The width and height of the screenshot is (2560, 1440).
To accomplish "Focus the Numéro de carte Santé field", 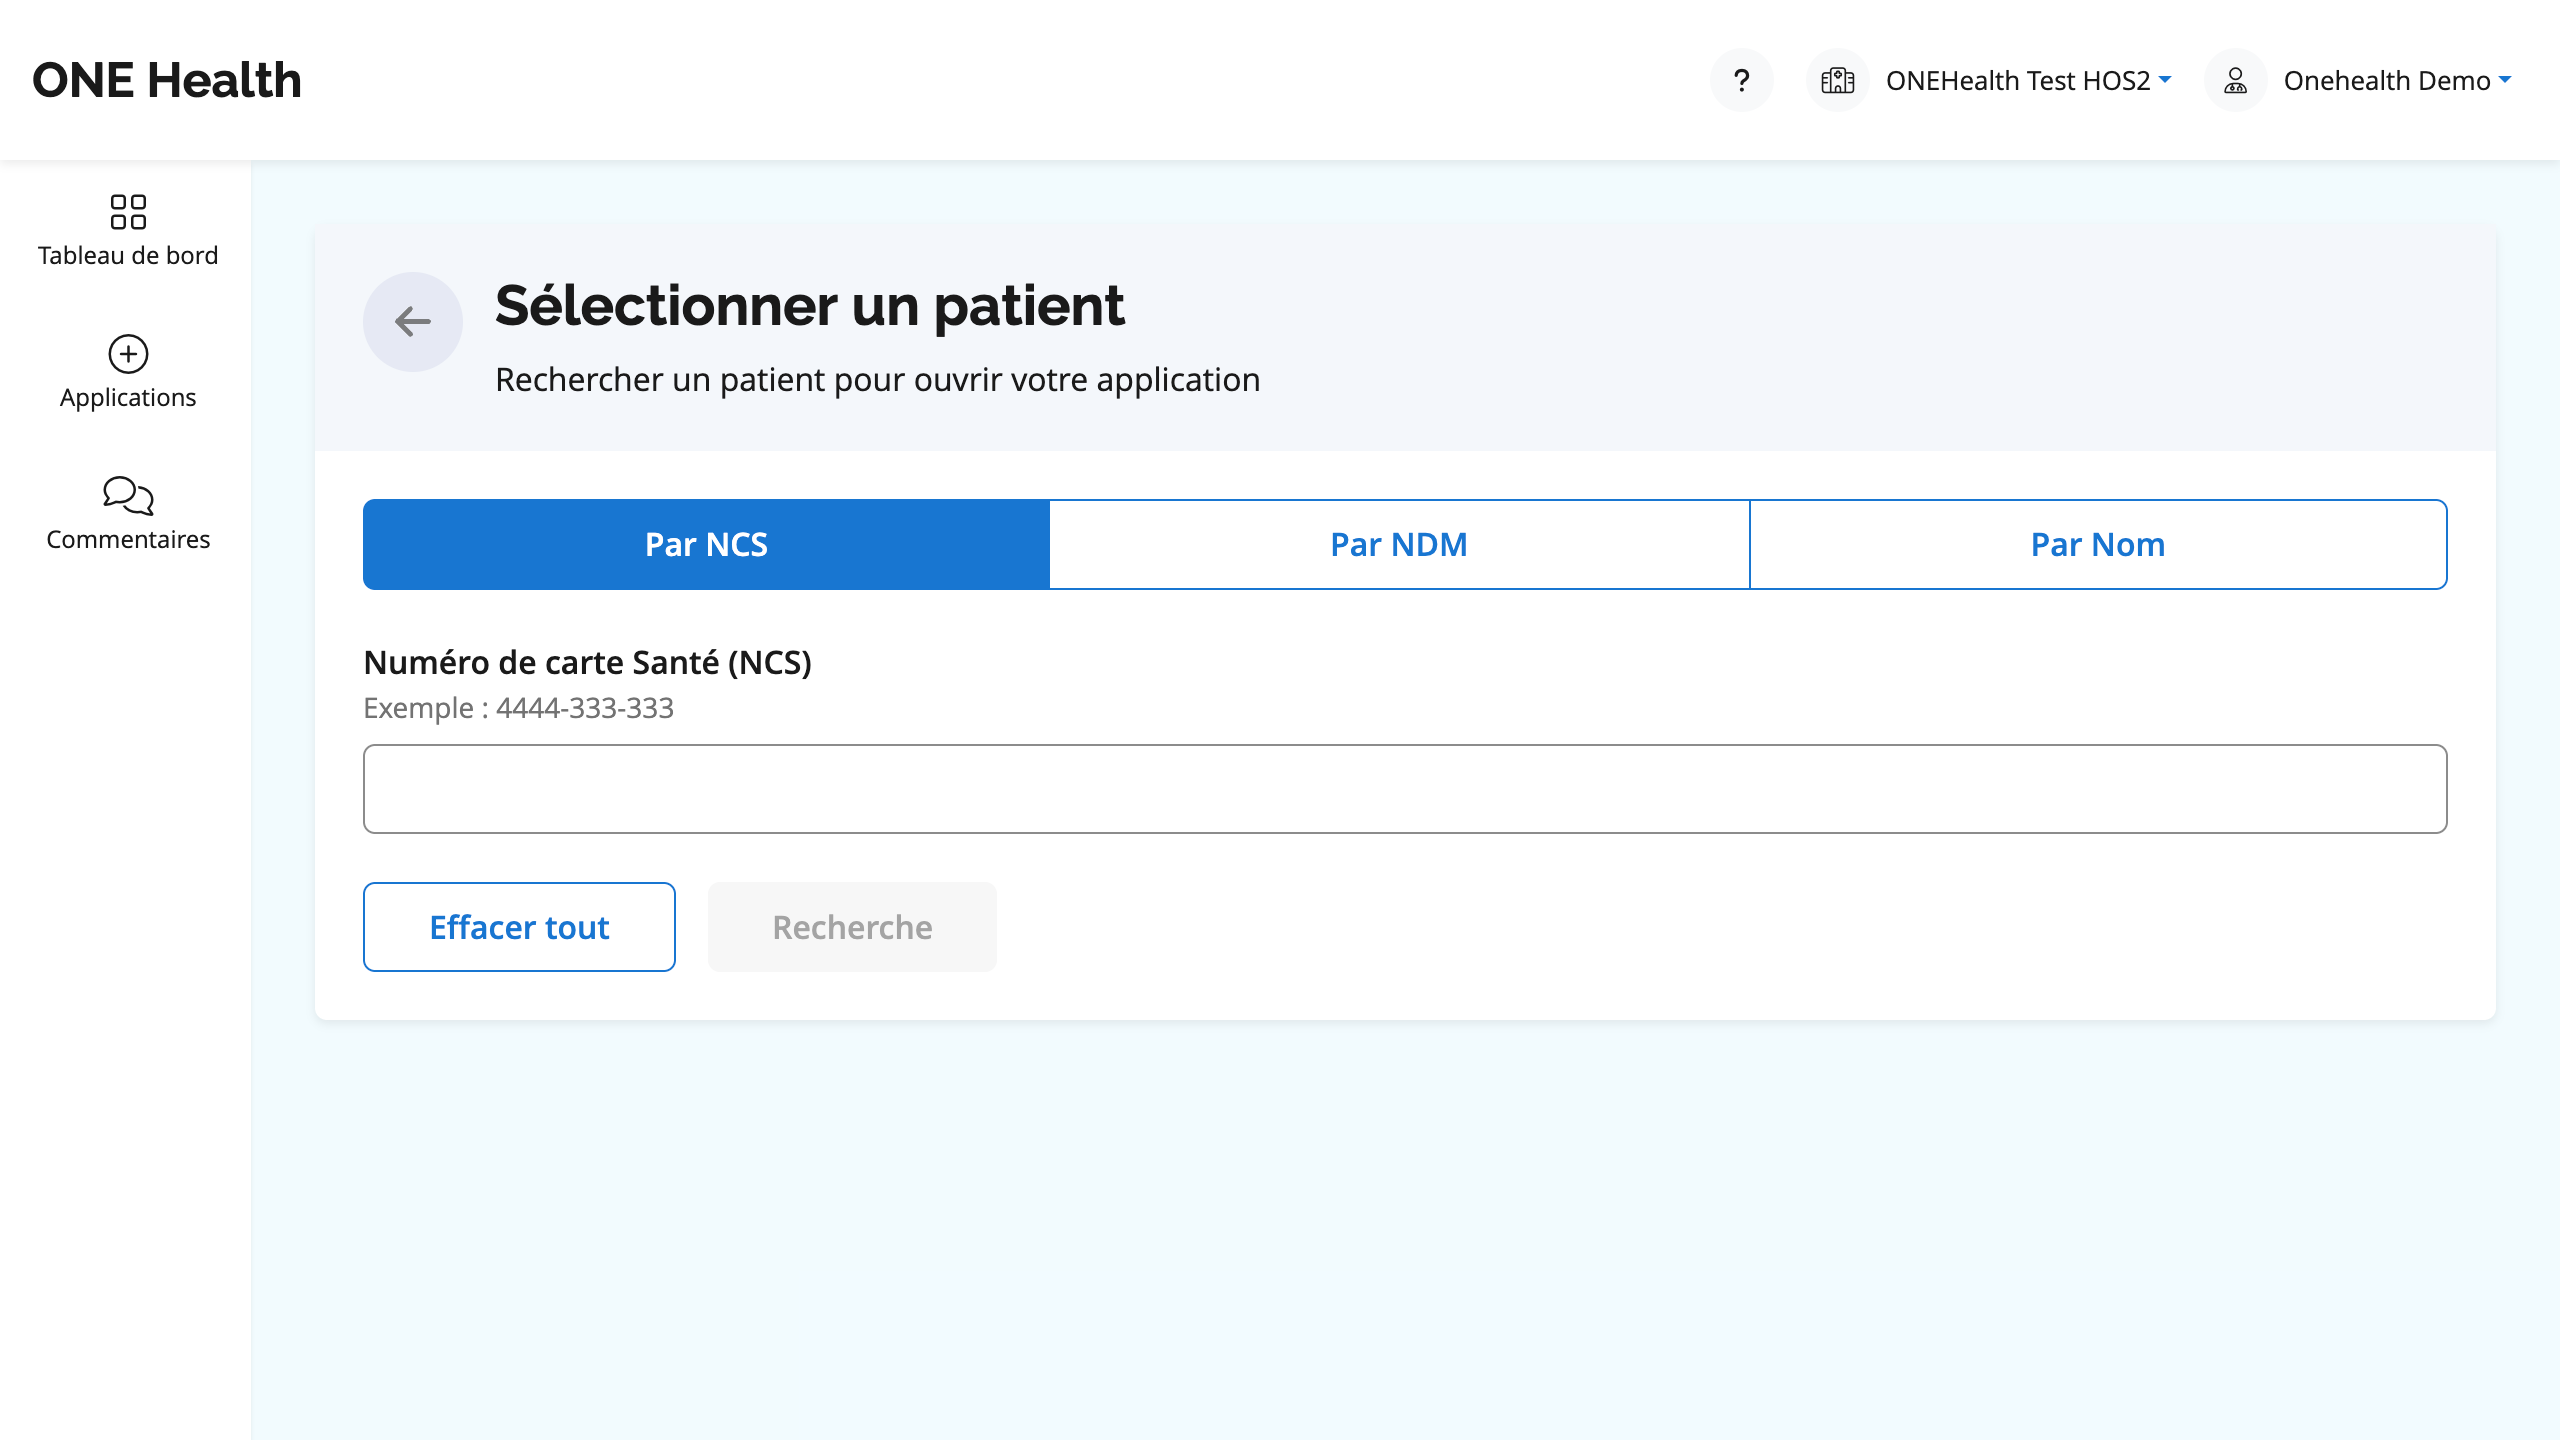I will pyautogui.click(x=1405, y=789).
